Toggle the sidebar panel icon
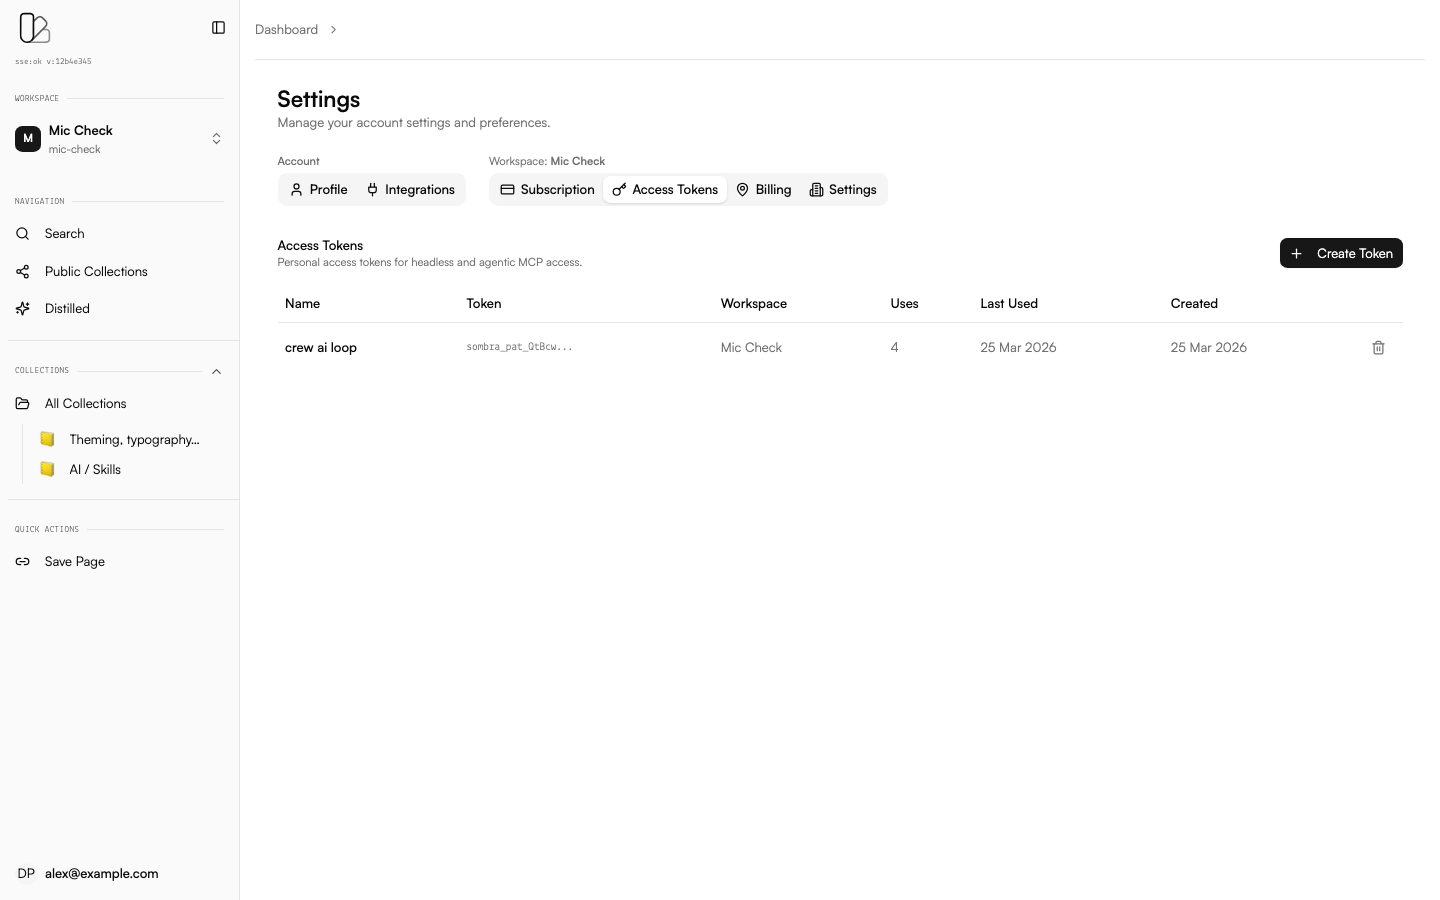1440x900 pixels. point(218,27)
